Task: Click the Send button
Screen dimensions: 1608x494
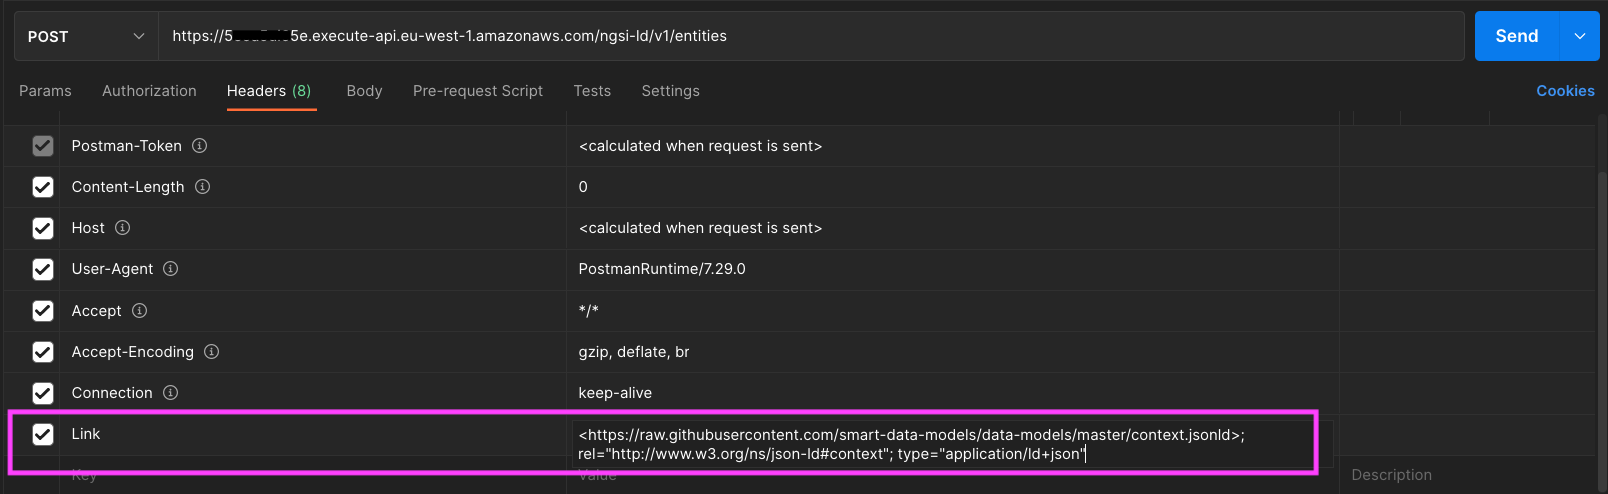Action: tap(1516, 36)
